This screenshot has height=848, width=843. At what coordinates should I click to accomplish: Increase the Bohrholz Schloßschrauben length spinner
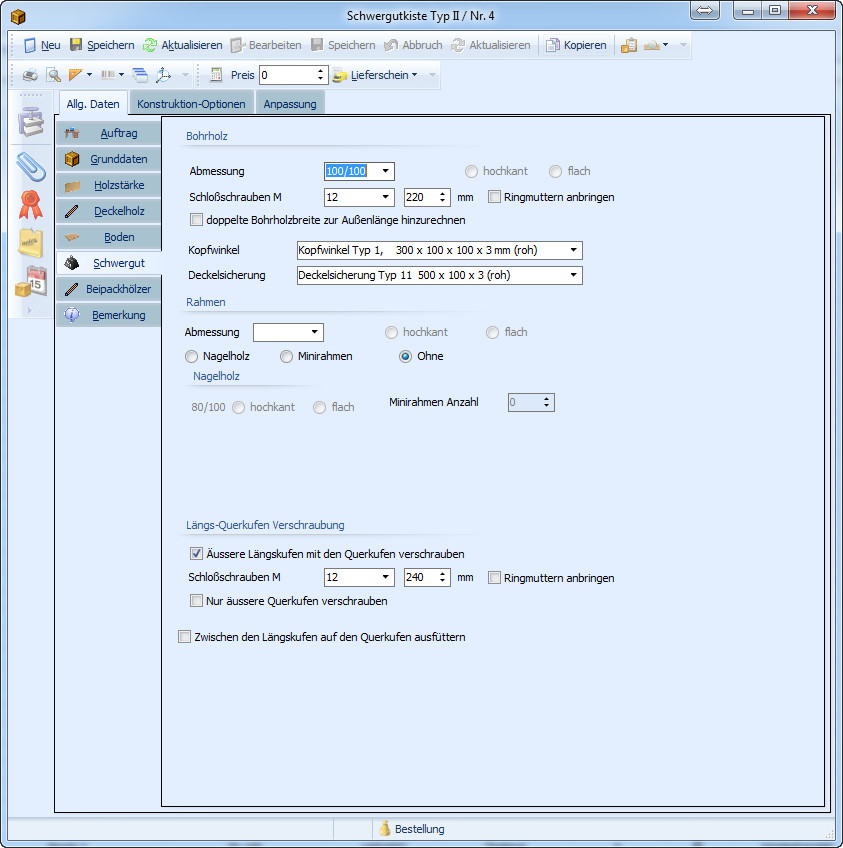click(x=442, y=193)
